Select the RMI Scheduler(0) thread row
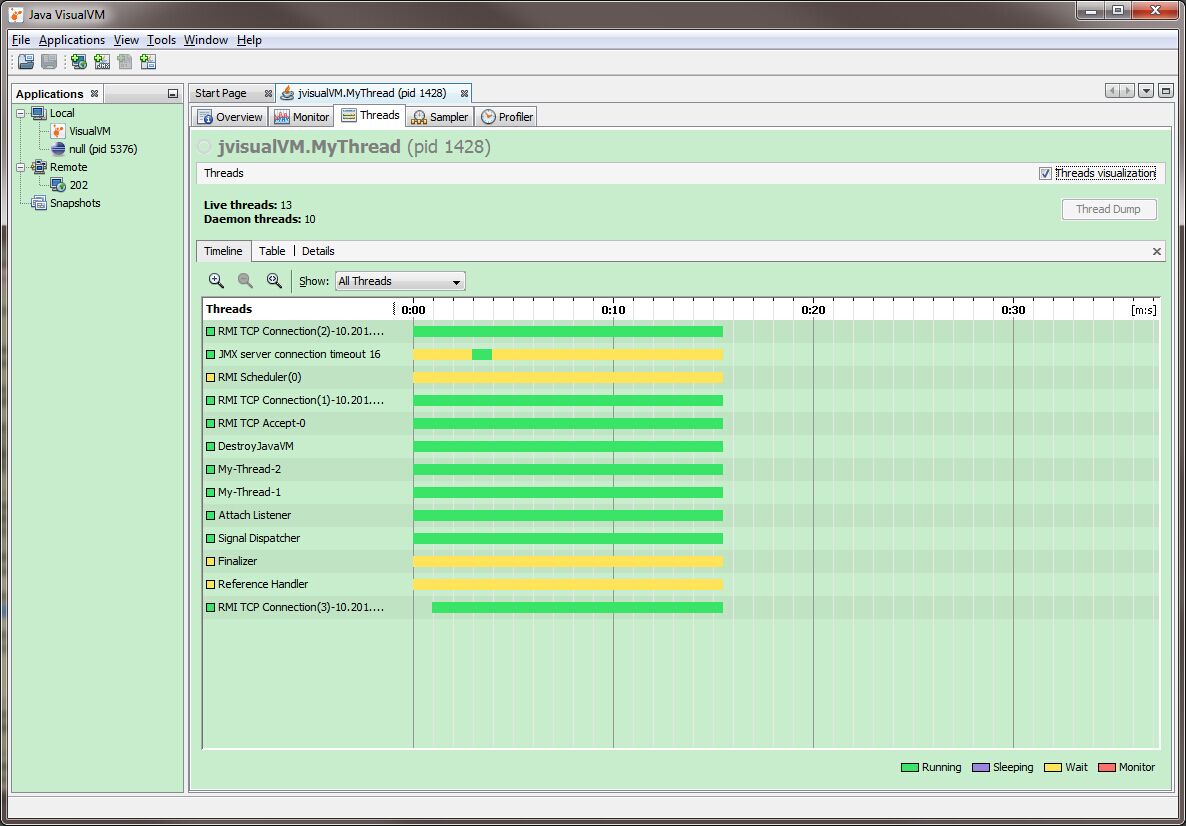The height and width of the screenshot is (826, 1186). pos(681,377)
